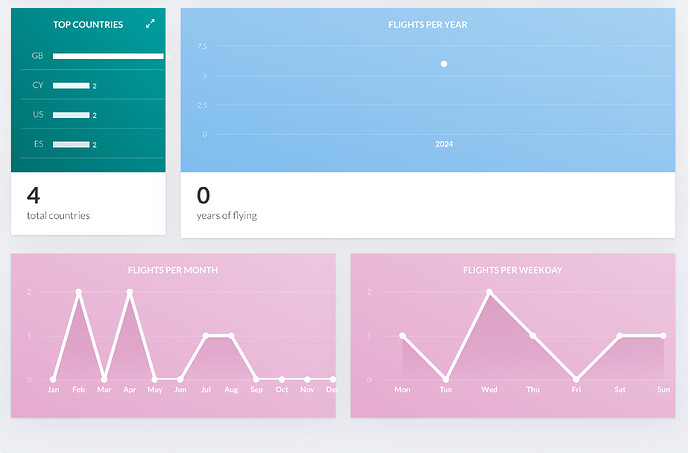
Task: Click the big number 0 above years of flying
Action: click(x=203, y=195)
